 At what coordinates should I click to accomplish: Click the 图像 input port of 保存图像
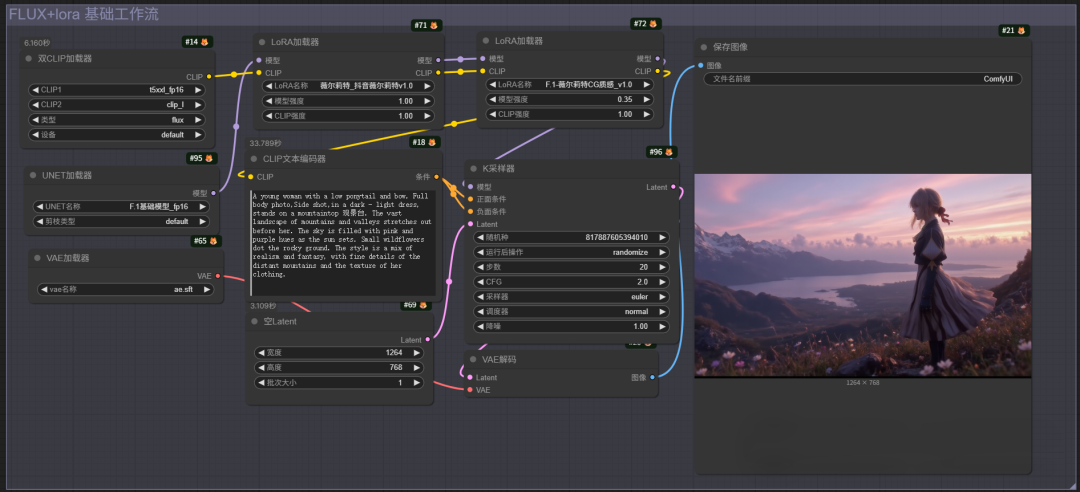pos(700,65)
